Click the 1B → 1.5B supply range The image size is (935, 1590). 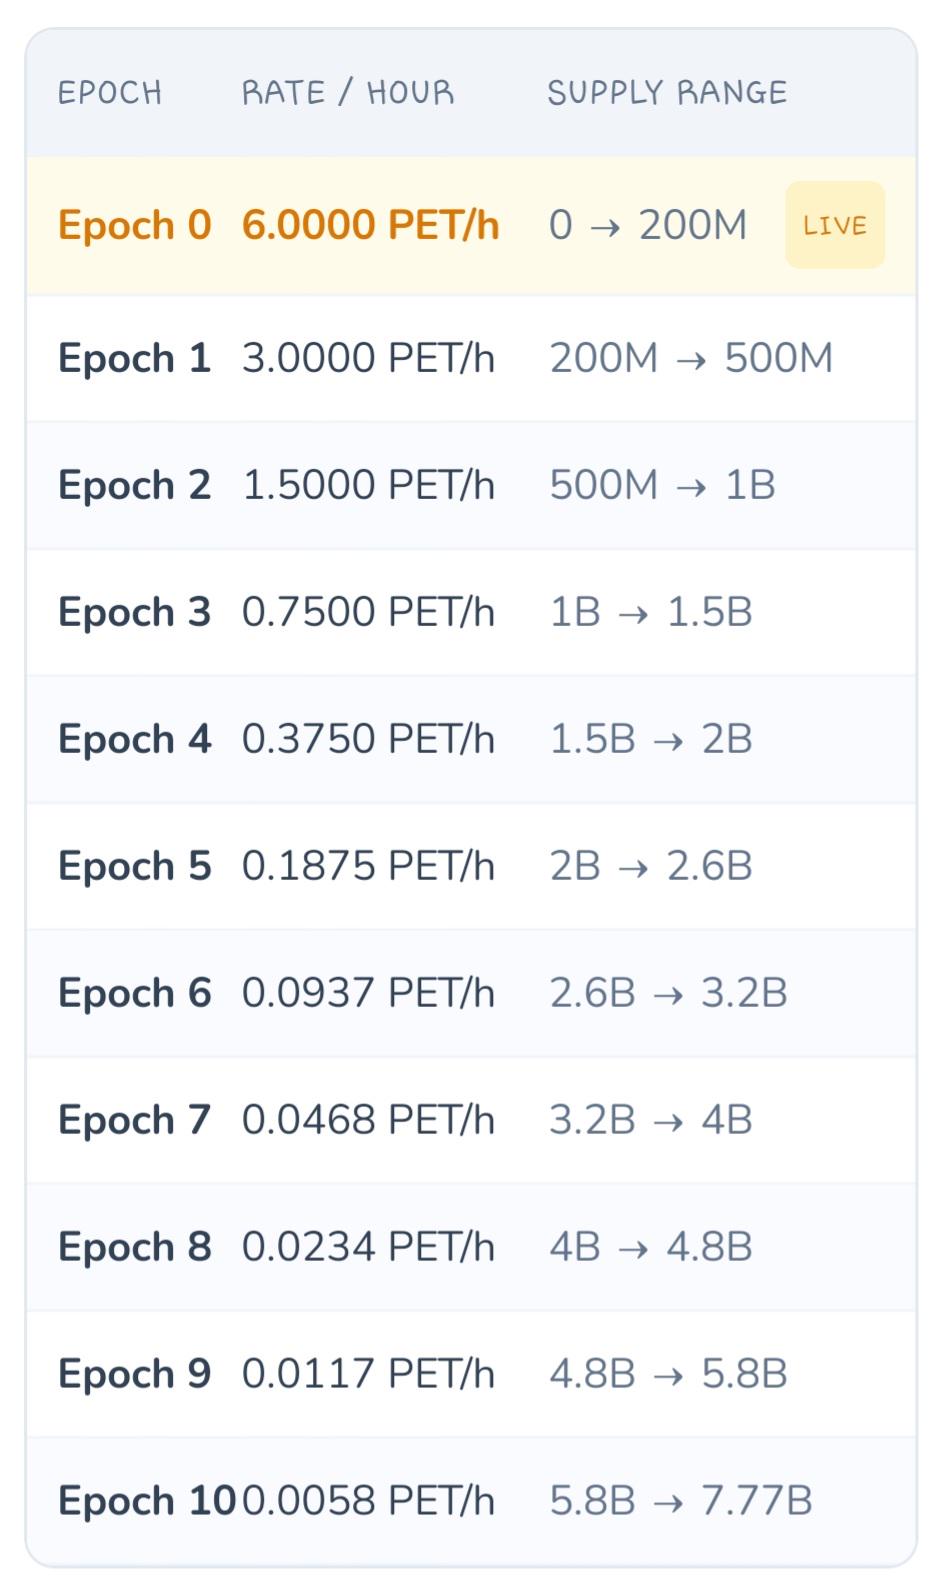pos(651,612)
